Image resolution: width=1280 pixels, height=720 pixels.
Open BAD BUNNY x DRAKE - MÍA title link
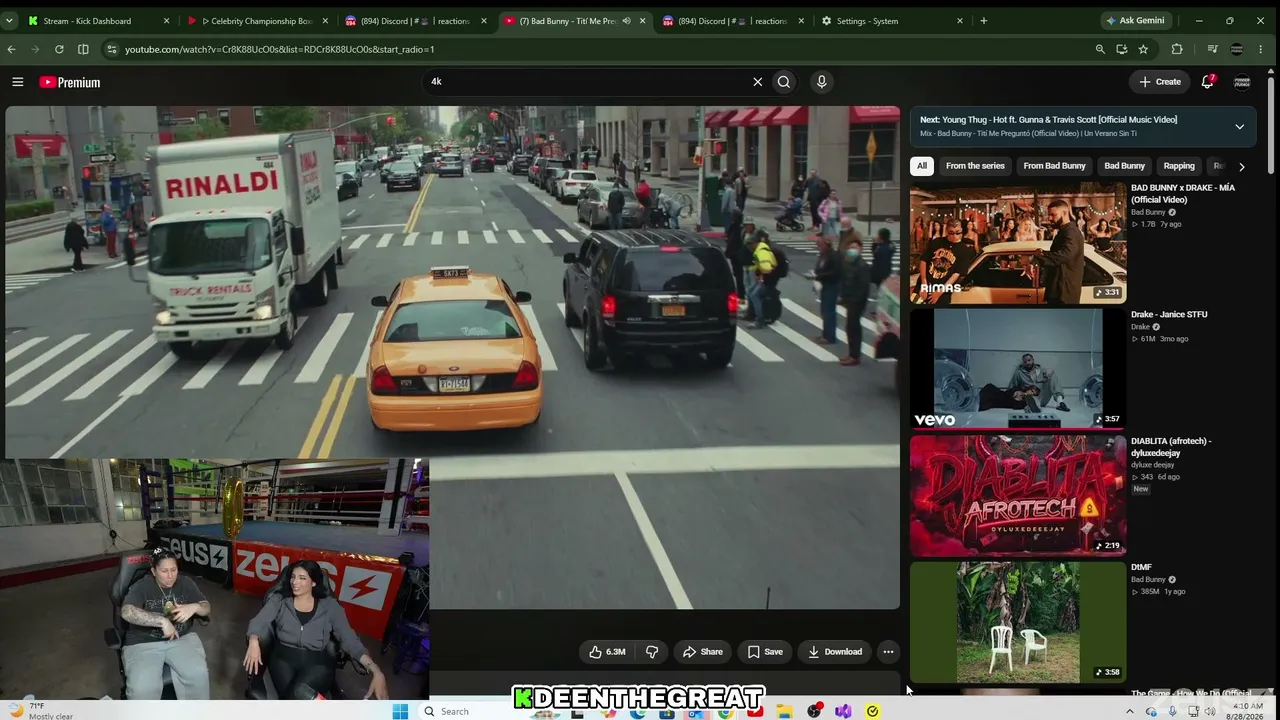(1183, 194)
